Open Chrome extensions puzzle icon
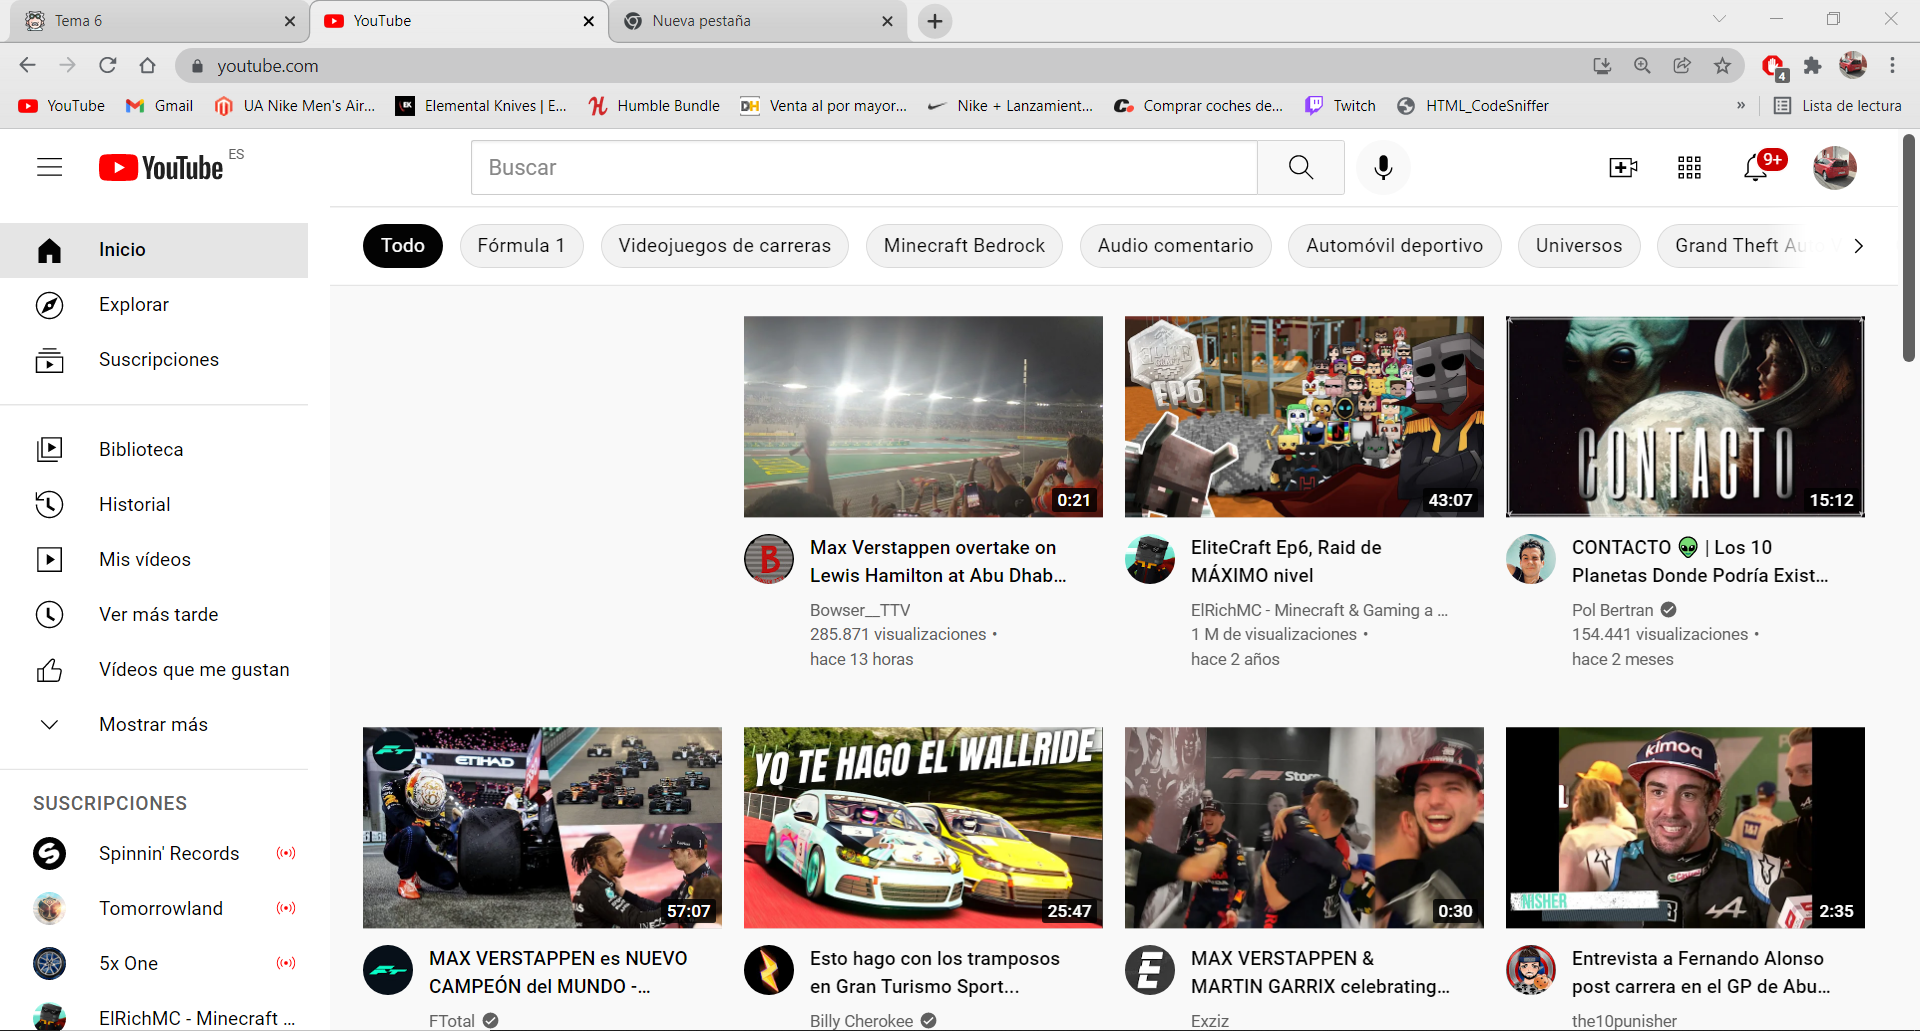This screenshot has height=1031, width=1920. coord(1812,65)
